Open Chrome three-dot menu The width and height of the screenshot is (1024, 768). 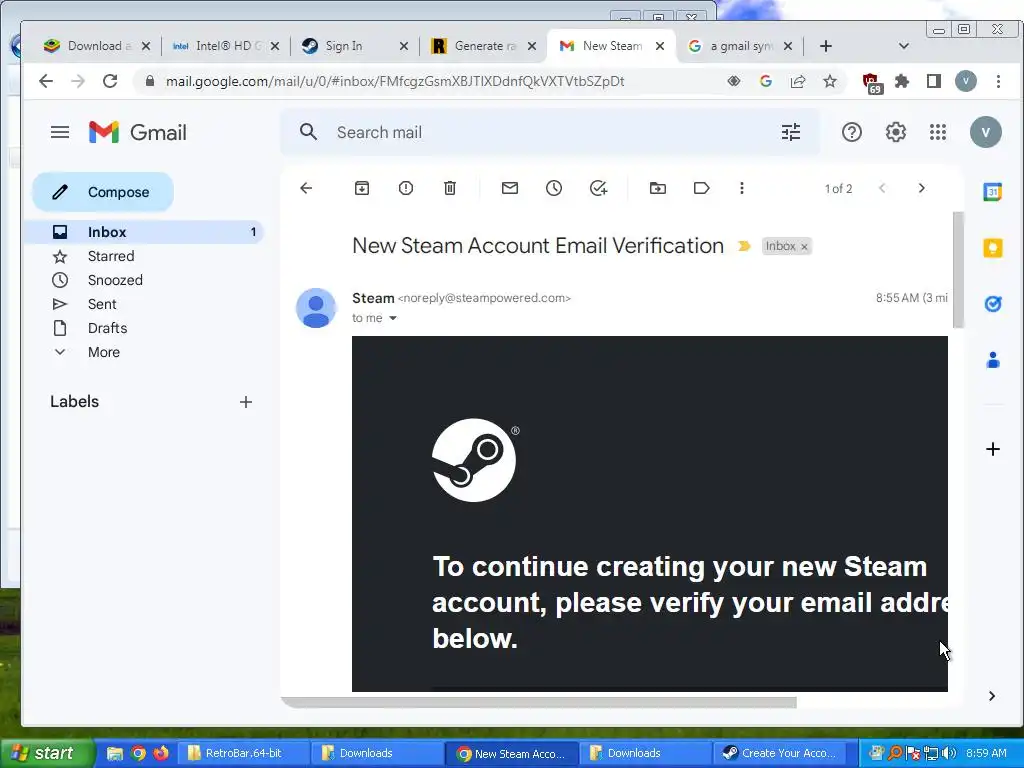point(998,82)
